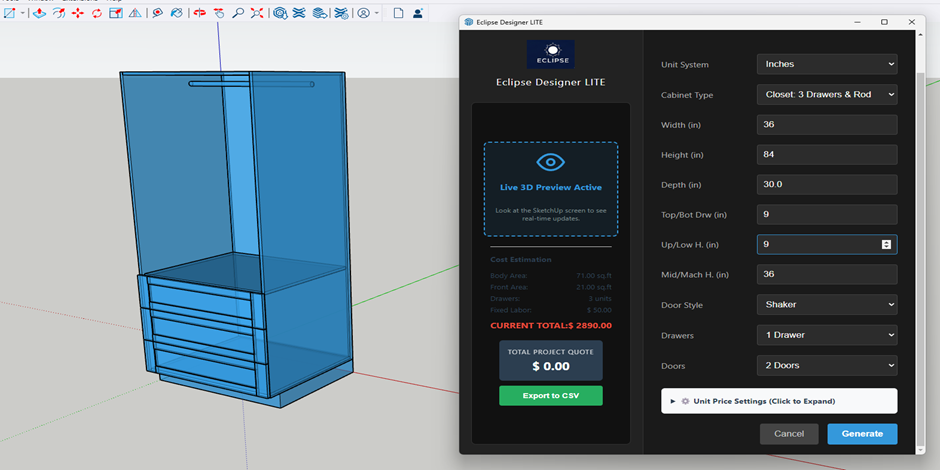
Task: Select the Push/Pull tool
Action: click(x=40, y=13)
